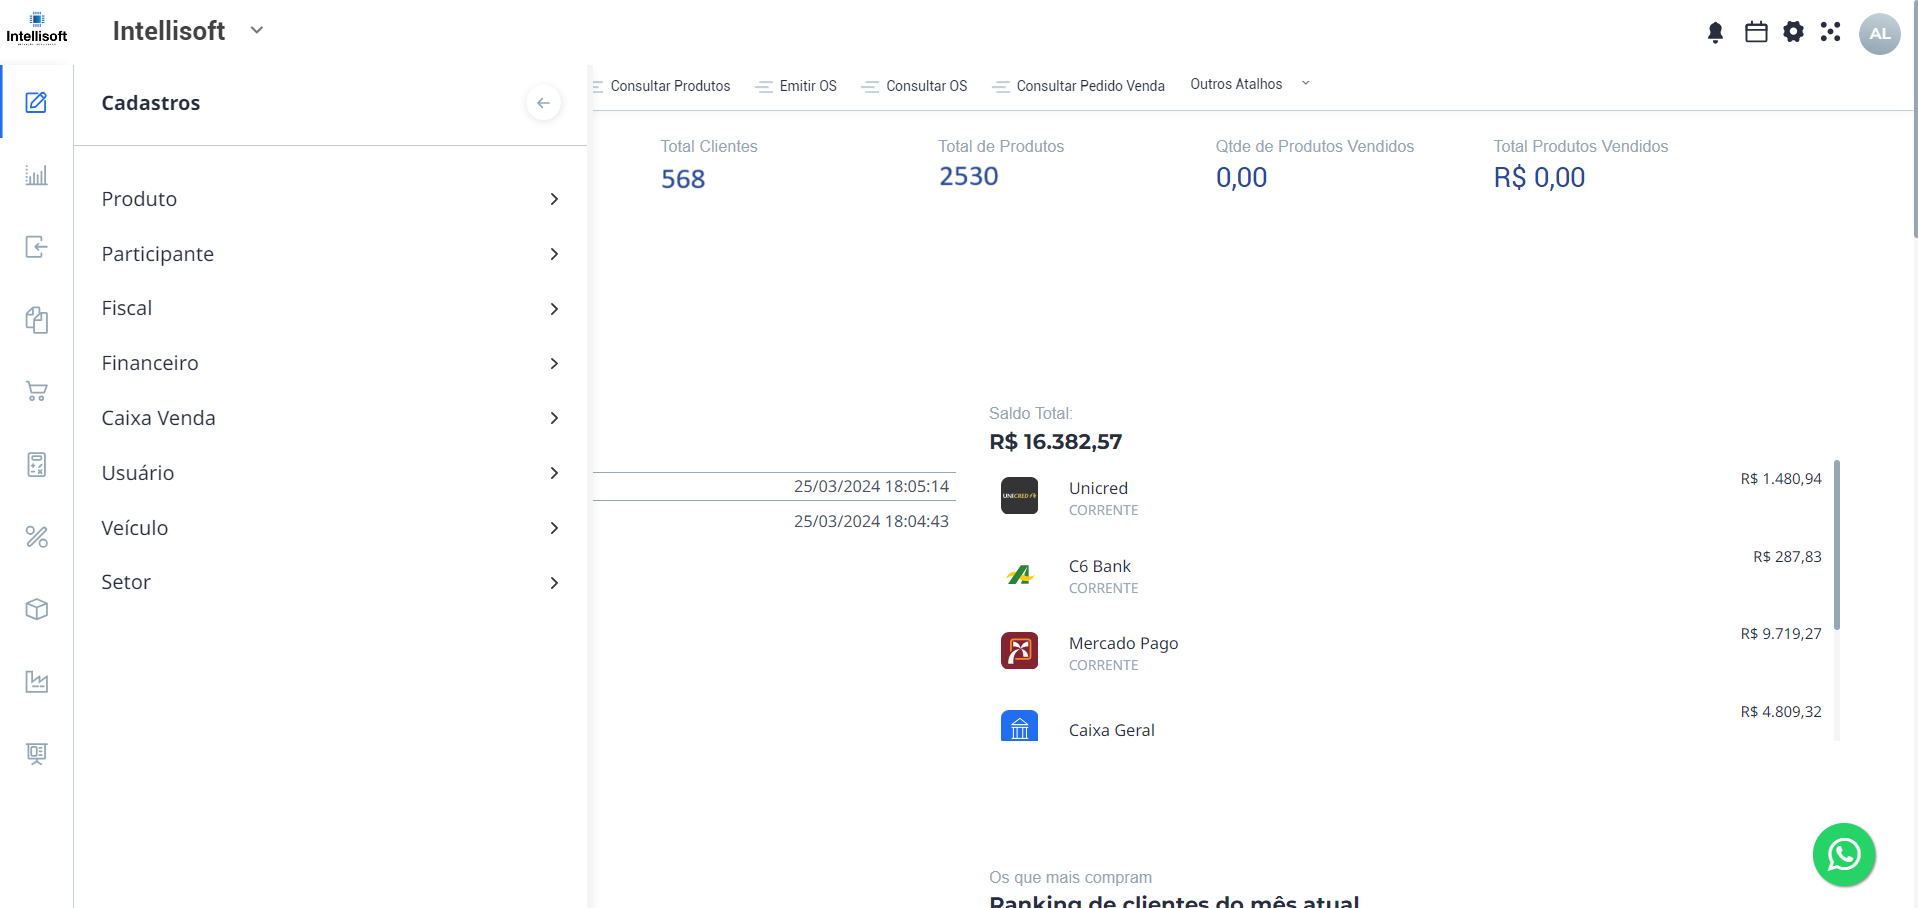This screenshot has height=908, width=1918.
Task: Open the shopping cart sidebar icon
Action: pyautogui.click(x=36, y=392)
